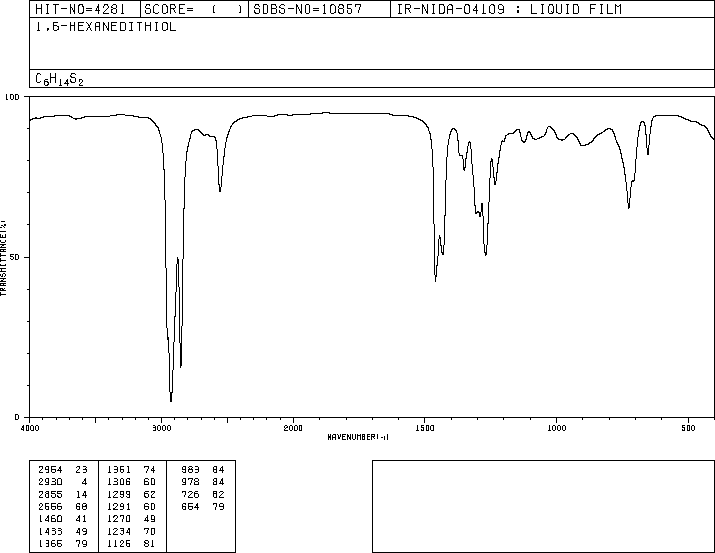Click the deepest peak near 2930

[x=171, y=400]
